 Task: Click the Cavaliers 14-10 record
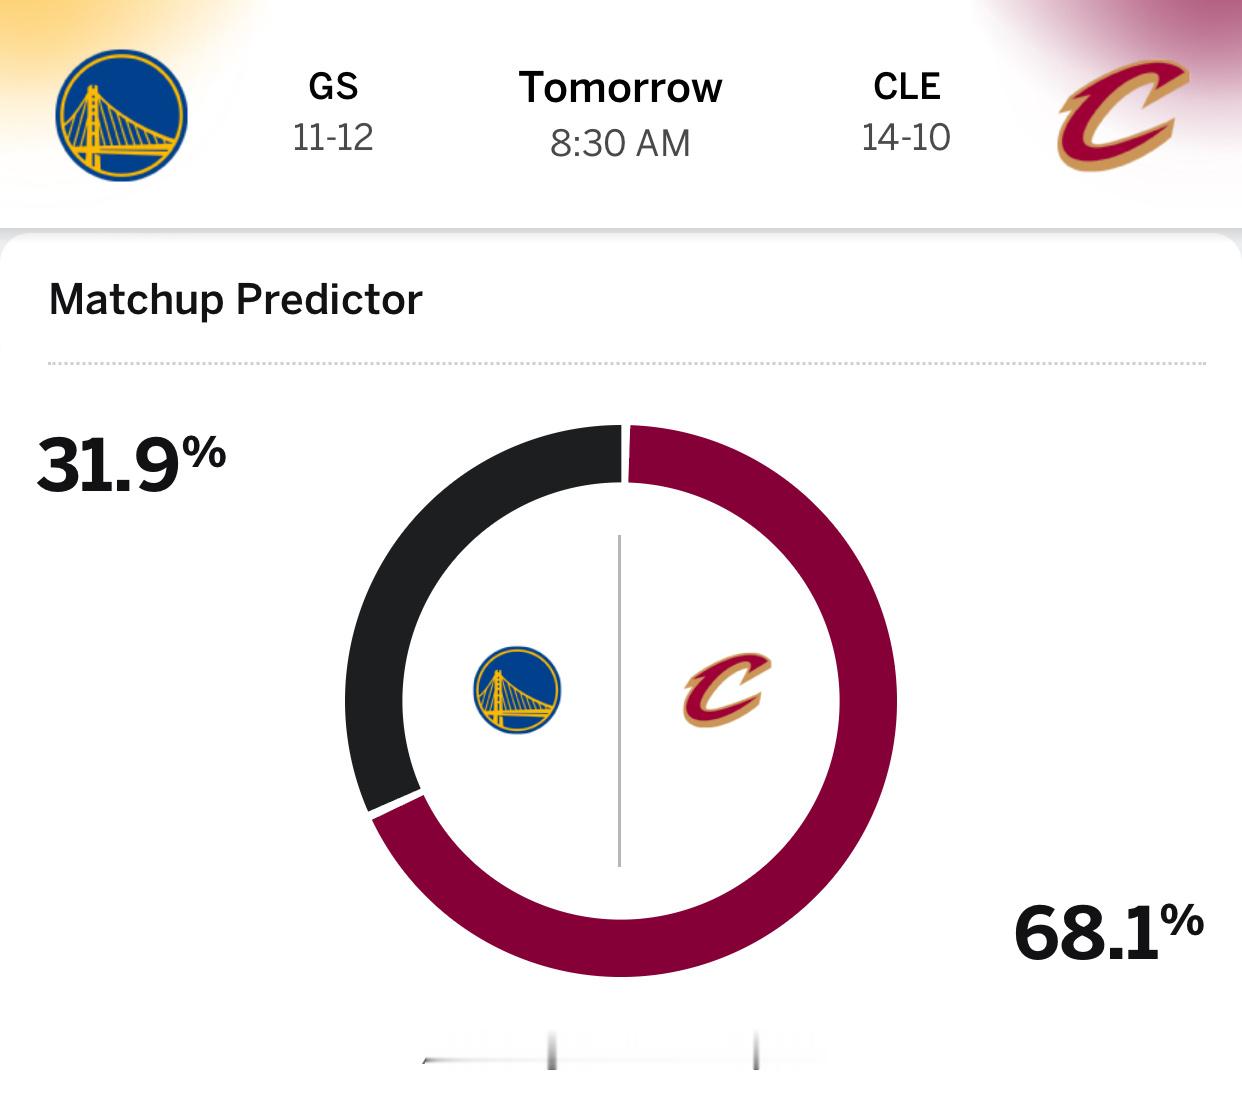pos(906,137)
